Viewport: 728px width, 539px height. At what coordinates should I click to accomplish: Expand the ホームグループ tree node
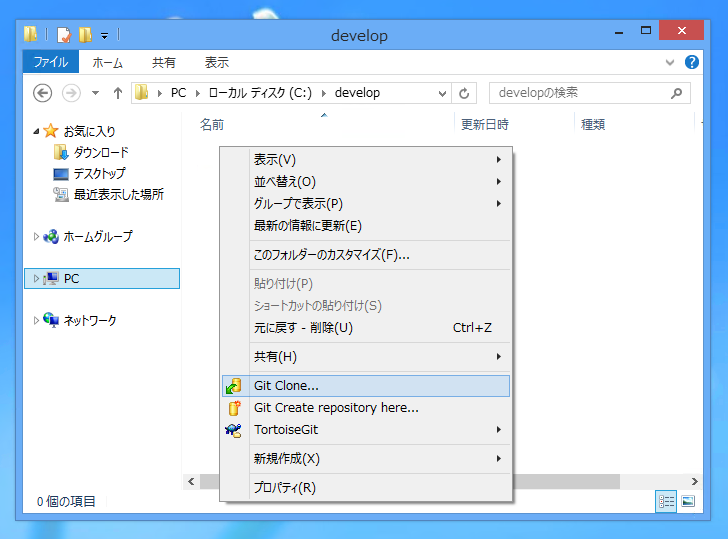[x=36, y=237]
